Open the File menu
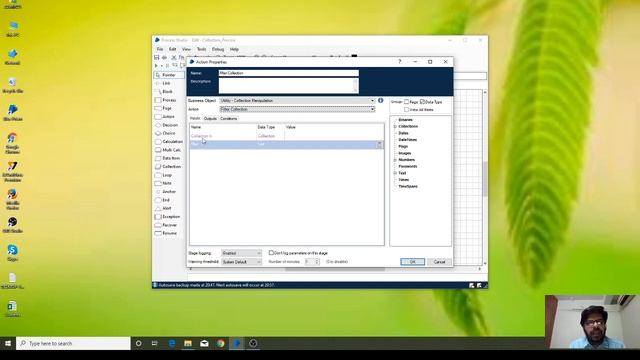Screen dimensions: 640x360 click(x=160, y=49)
